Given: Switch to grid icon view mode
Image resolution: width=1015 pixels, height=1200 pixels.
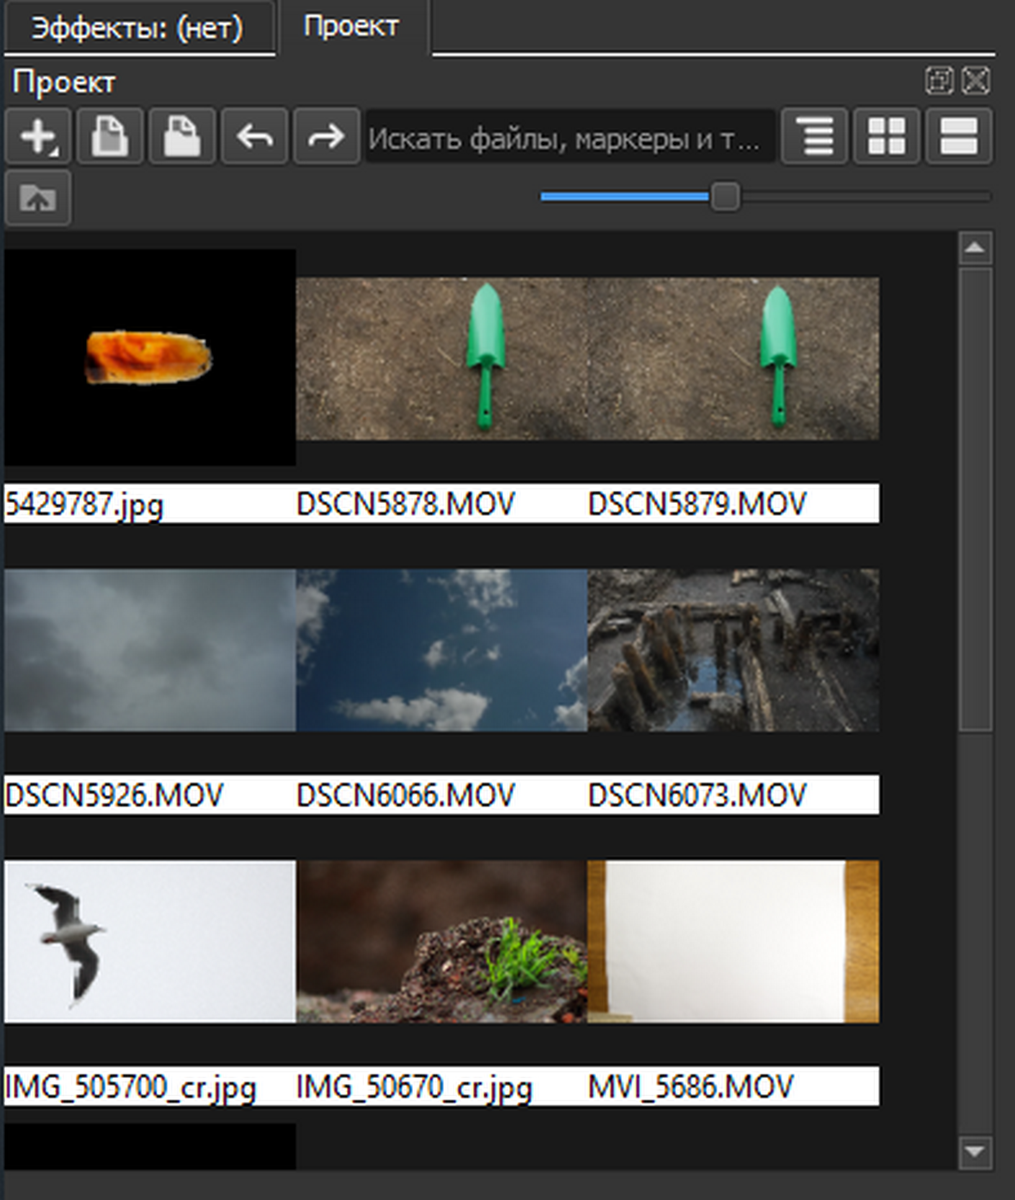Looking at the screenshot, I should click(x=887, y=136).
